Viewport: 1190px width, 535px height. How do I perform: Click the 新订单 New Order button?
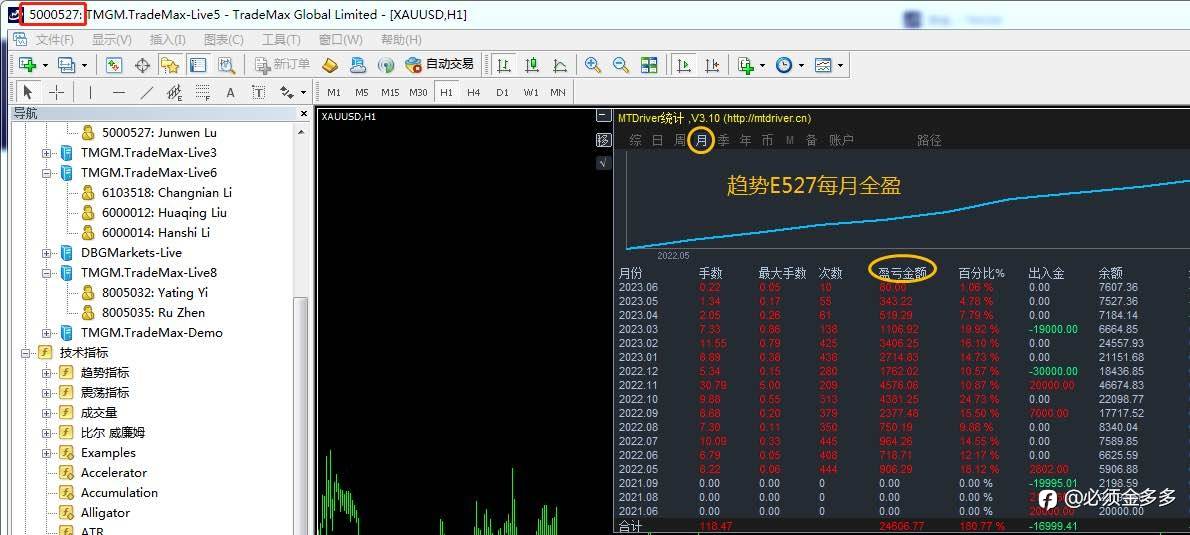coord(283,65)
